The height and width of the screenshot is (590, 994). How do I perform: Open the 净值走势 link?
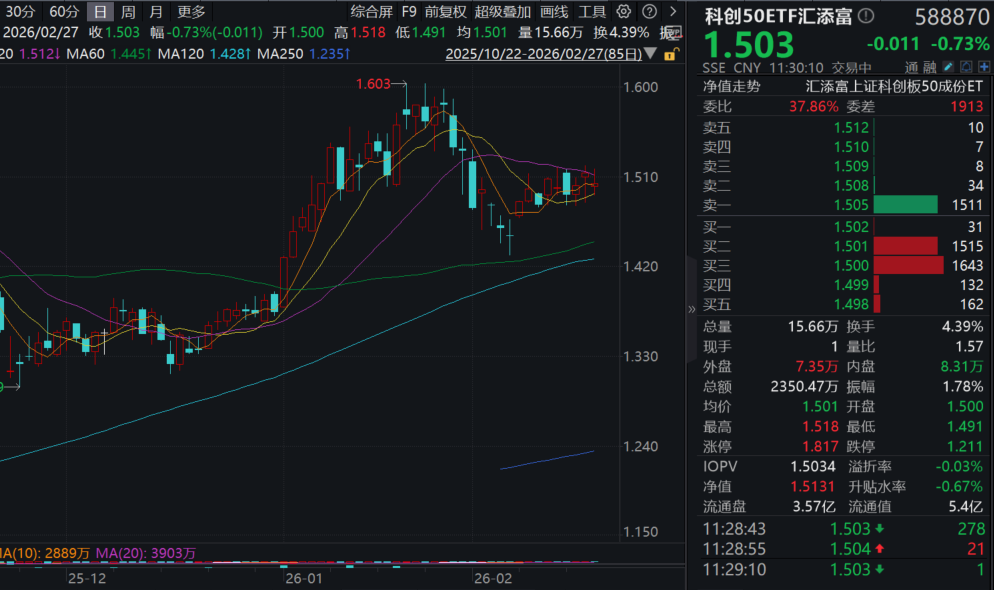[731, 86]
